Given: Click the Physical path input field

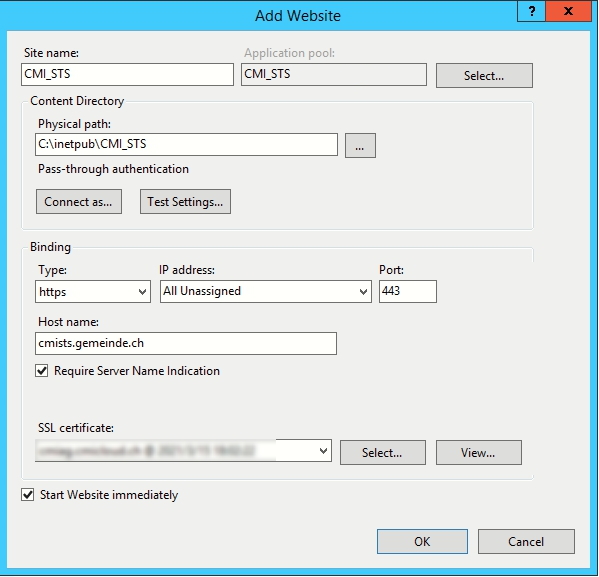Looking at the screenshot, I should 186,144.
